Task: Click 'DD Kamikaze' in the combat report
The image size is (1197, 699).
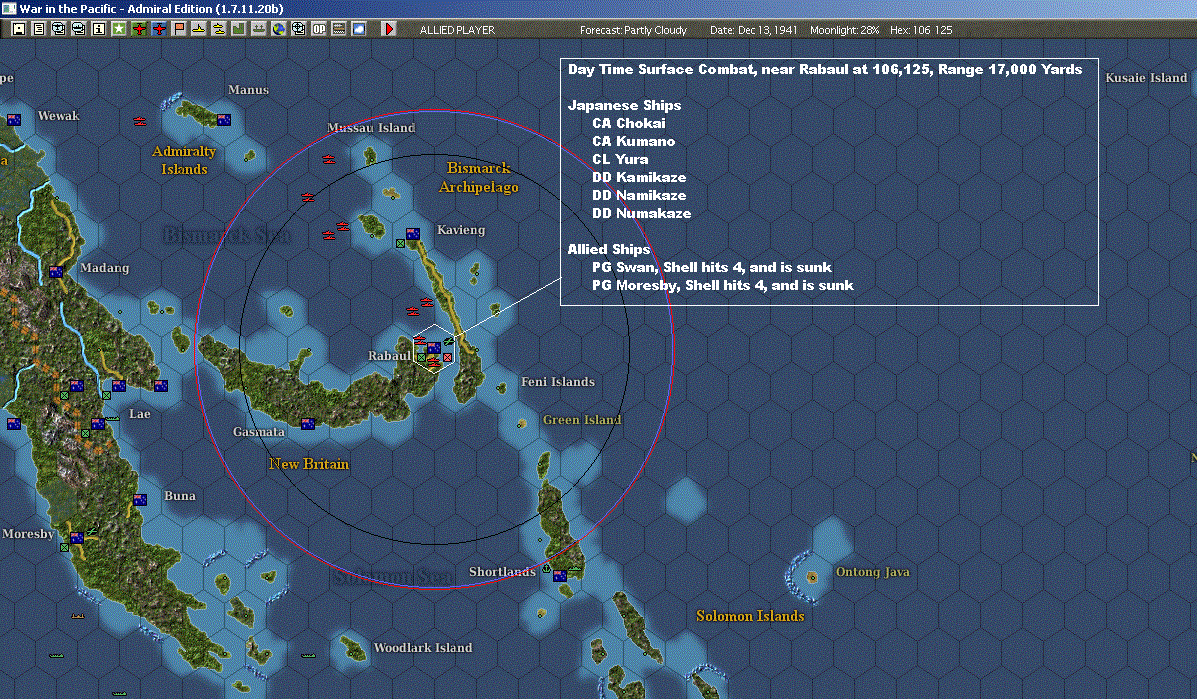Action: pyautogui.click(x=639, y=177)
